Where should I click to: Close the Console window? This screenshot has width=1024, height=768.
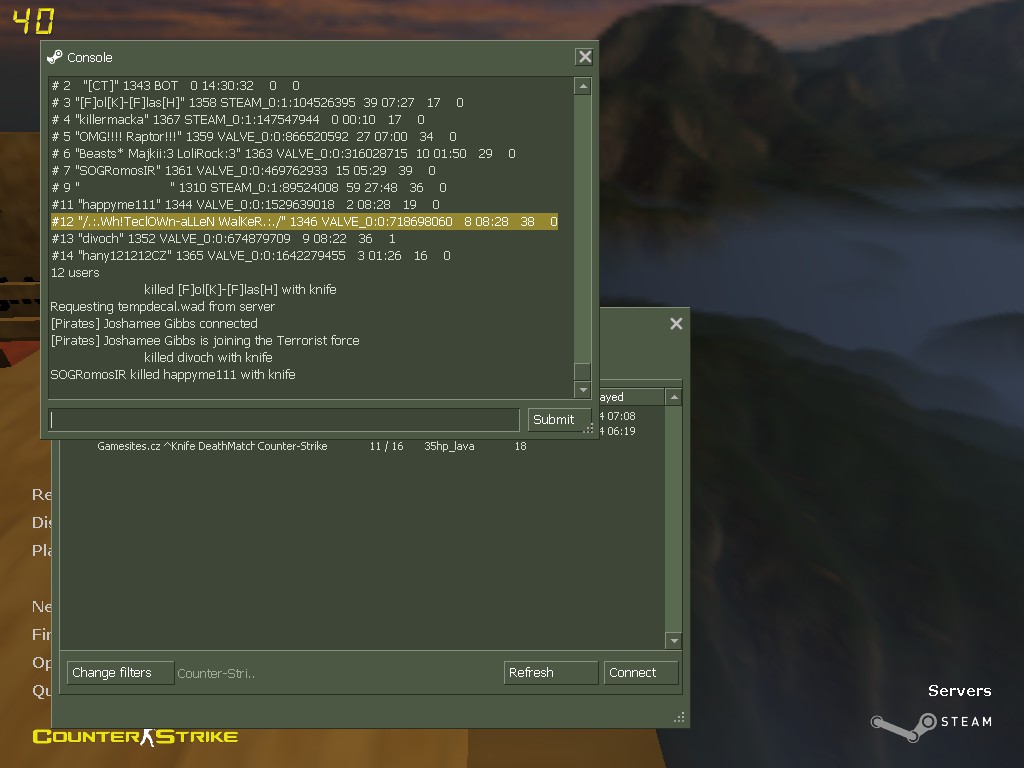pos(584,57)
